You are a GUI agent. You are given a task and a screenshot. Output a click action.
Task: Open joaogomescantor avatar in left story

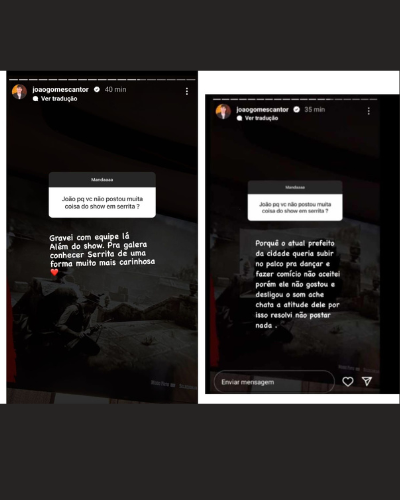[x=19, y=92]
